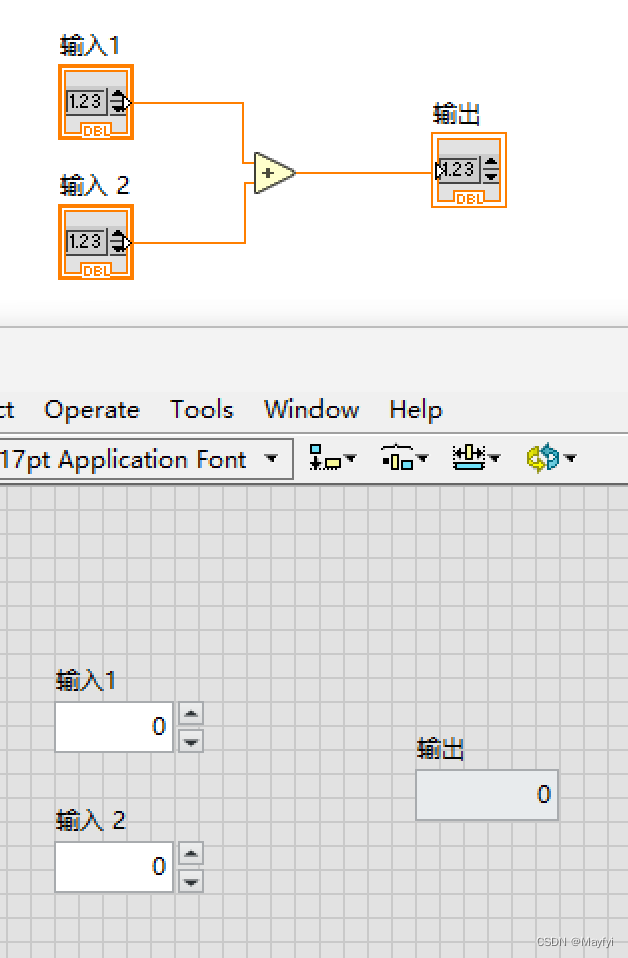Select the 输入1 label on front panel

point(86,680)
